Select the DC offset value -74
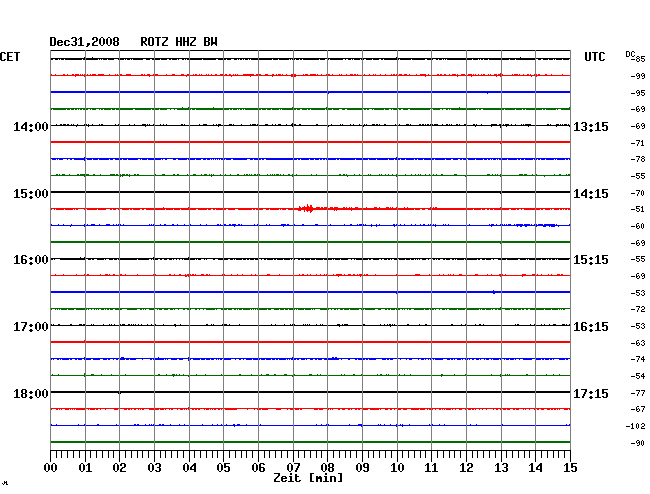Screen dimensions: 650x494 638,359
